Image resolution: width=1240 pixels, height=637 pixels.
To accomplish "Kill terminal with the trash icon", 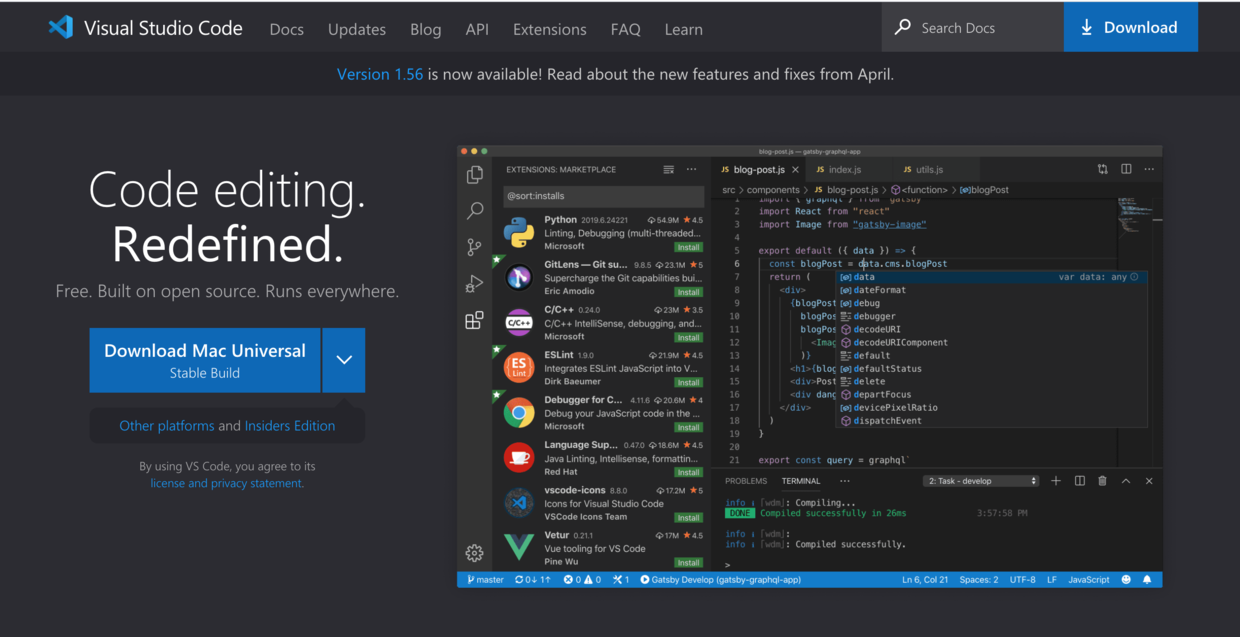I will pos(1102,481).
